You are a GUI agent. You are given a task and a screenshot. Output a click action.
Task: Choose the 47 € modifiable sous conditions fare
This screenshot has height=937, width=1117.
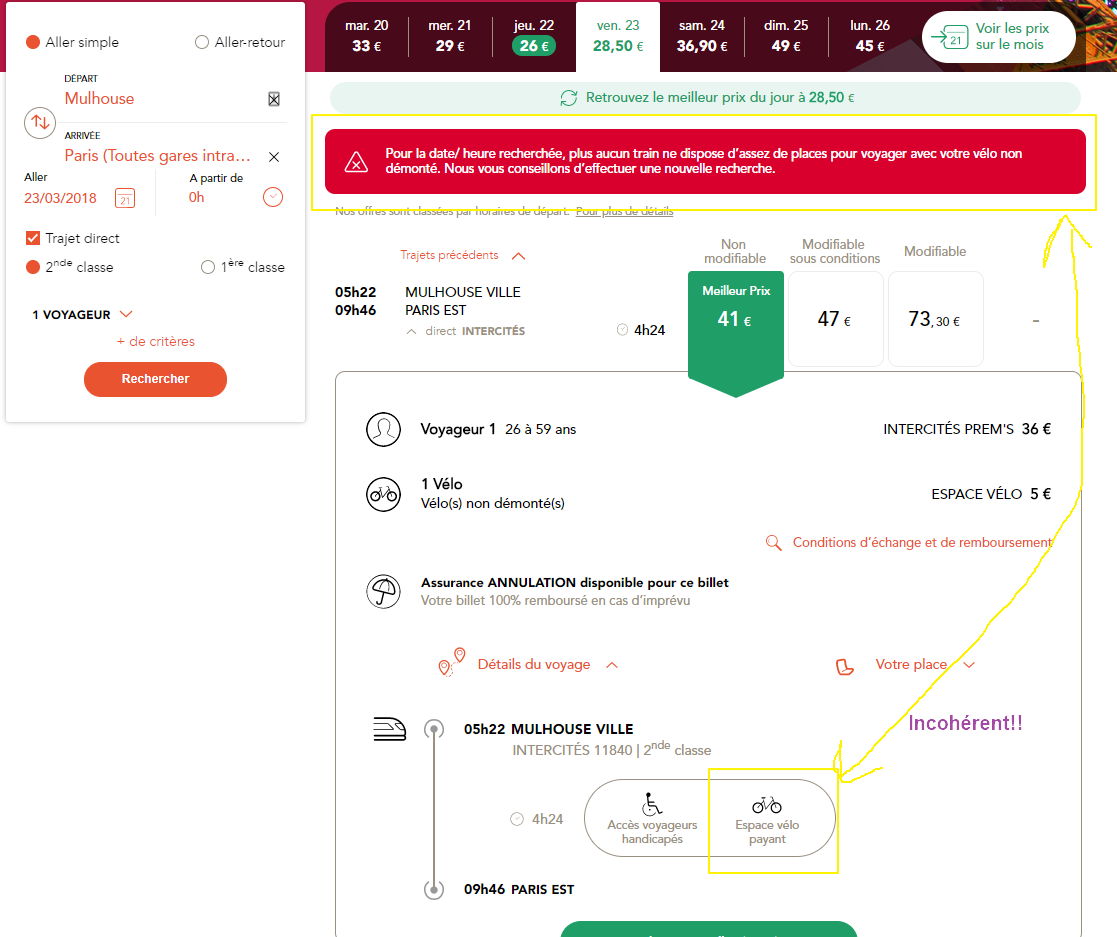835,319
